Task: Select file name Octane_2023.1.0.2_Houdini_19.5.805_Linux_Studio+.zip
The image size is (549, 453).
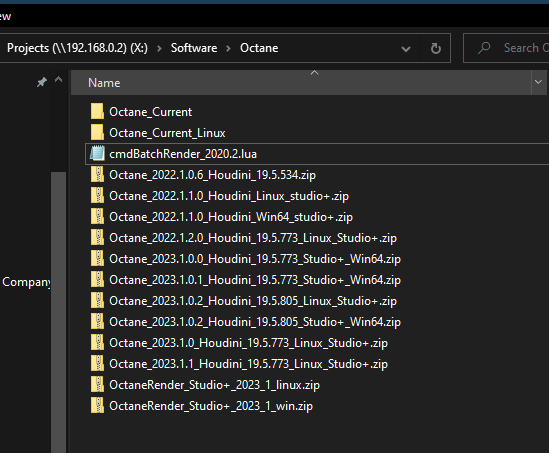Action: tap(253, 301)
